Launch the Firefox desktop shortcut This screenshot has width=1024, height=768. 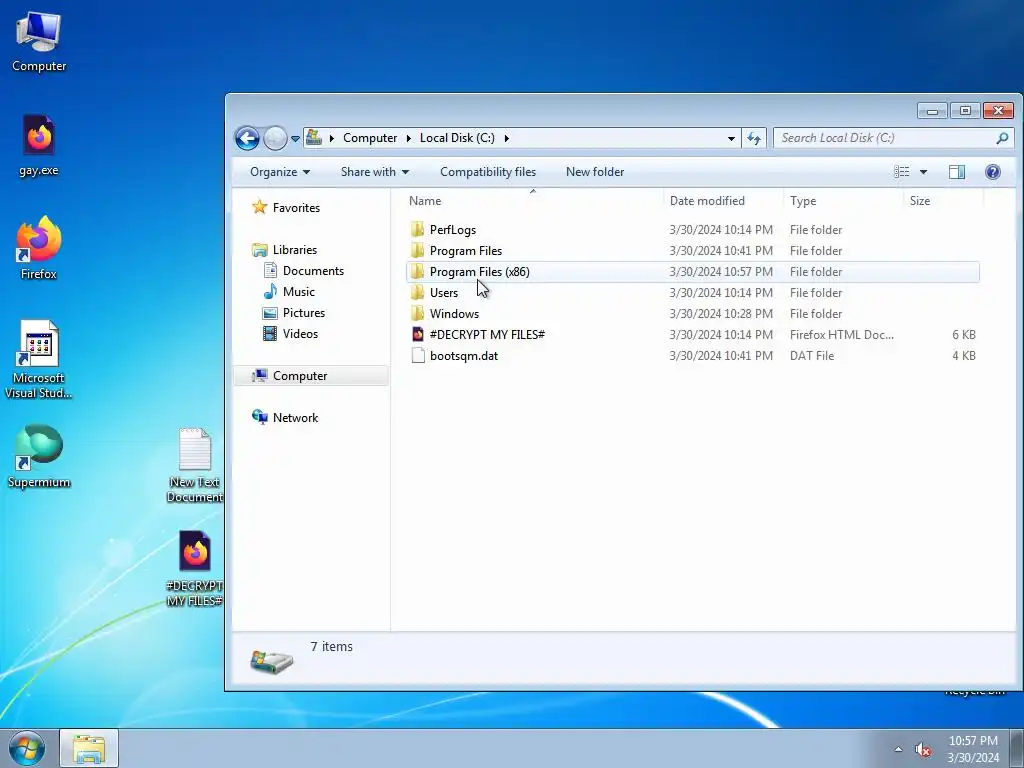(x=39, y=248)
